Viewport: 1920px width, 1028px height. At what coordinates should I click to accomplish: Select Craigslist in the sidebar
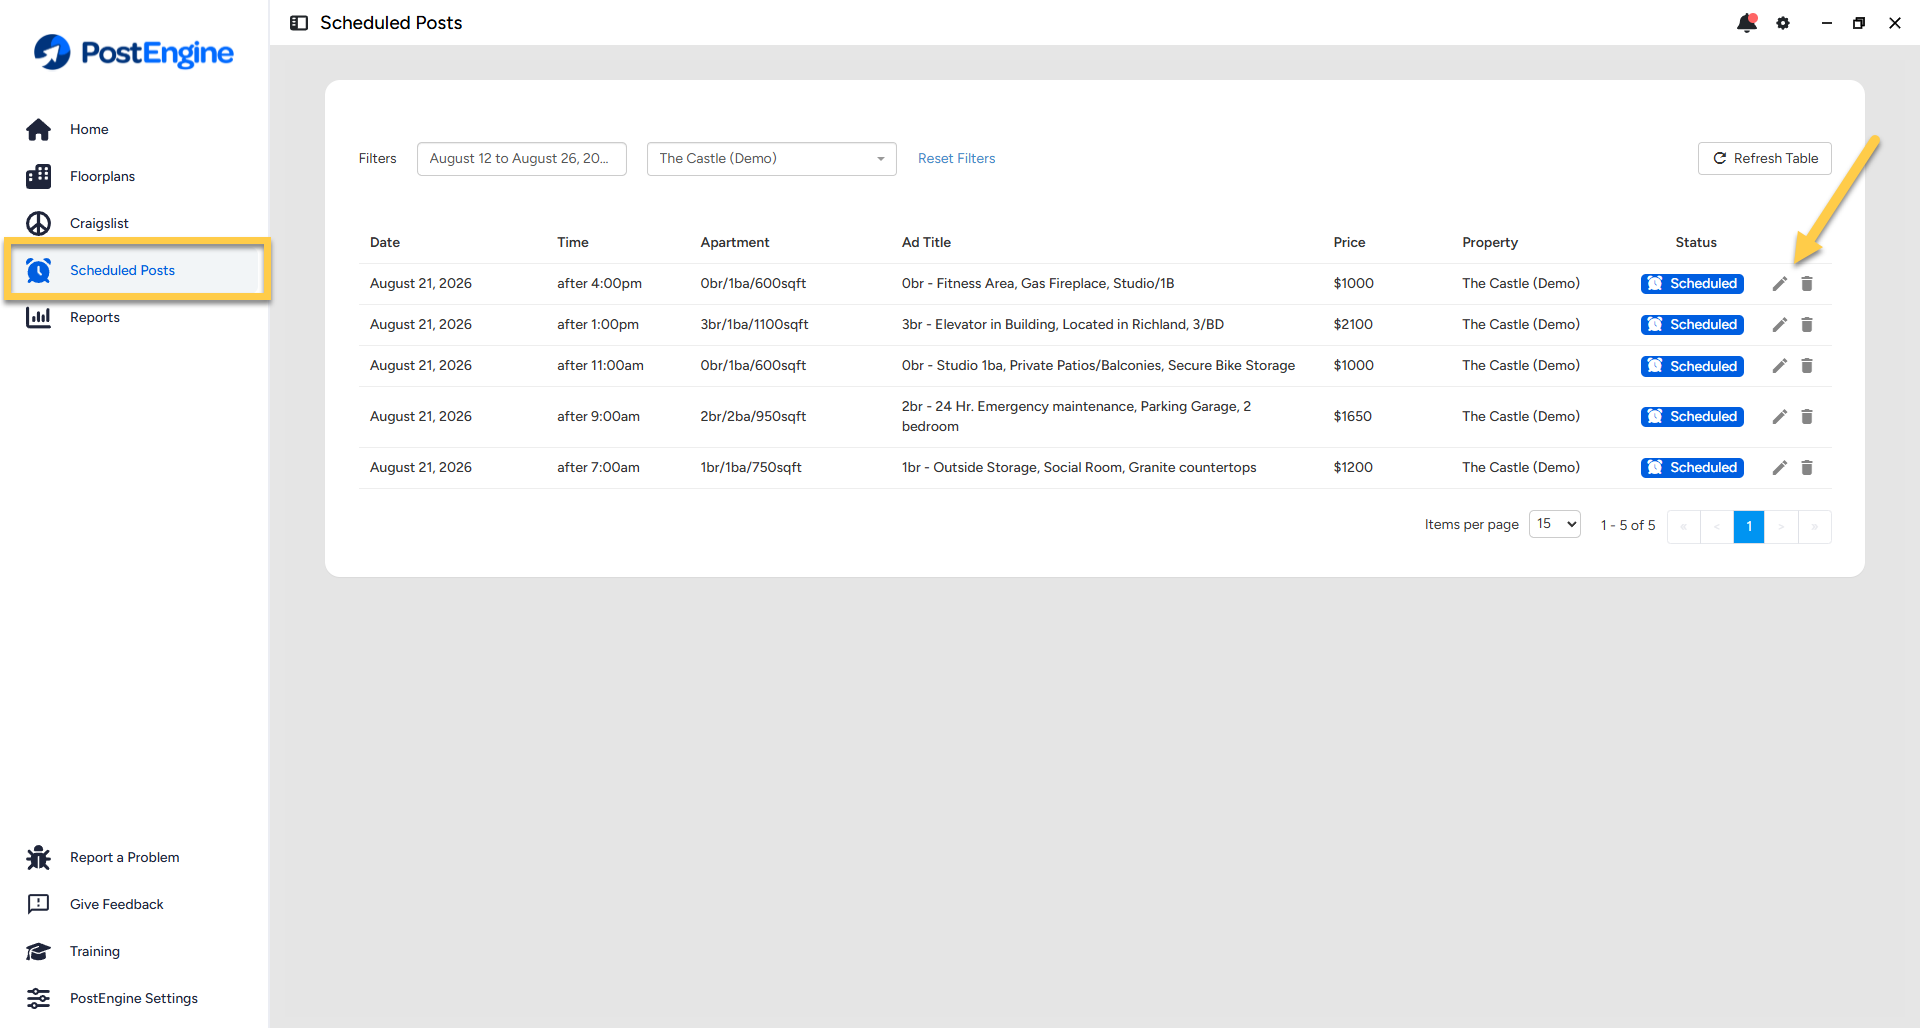pyautogui.click(x=99, y=223)
